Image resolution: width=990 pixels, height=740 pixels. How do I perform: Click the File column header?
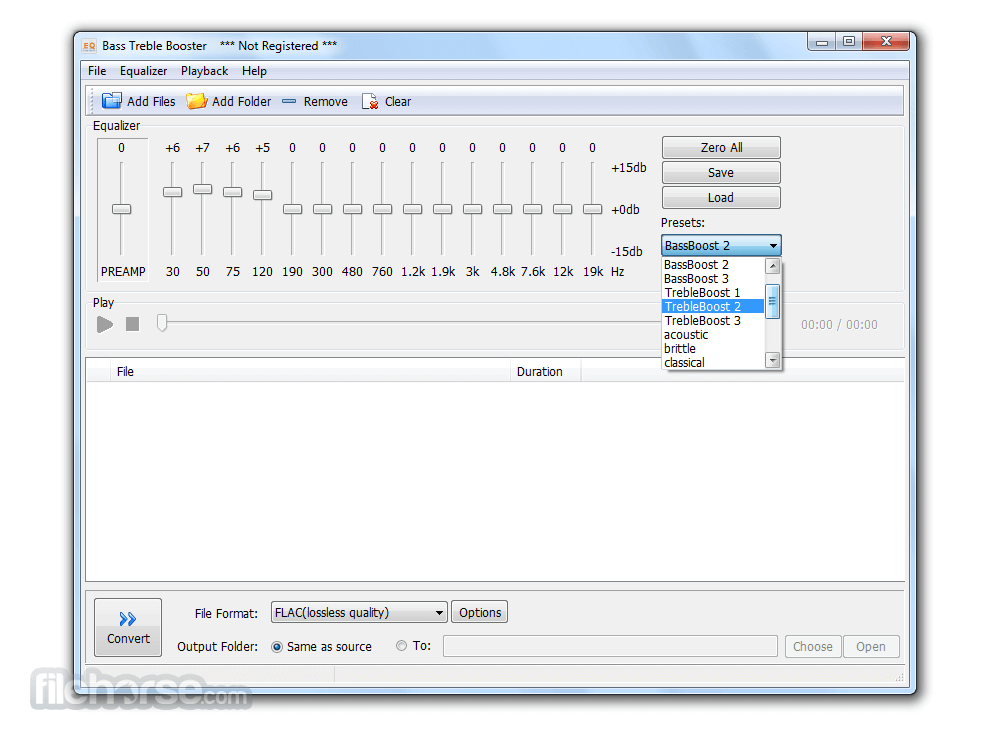point(310,372)
